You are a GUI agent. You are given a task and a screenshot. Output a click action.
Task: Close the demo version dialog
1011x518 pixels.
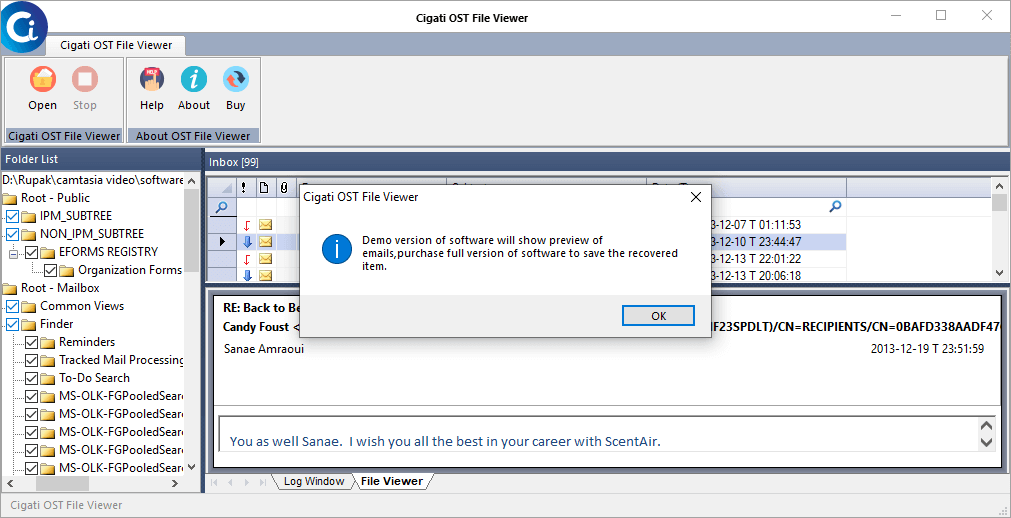pyautogui.click(x=696, y=197)
